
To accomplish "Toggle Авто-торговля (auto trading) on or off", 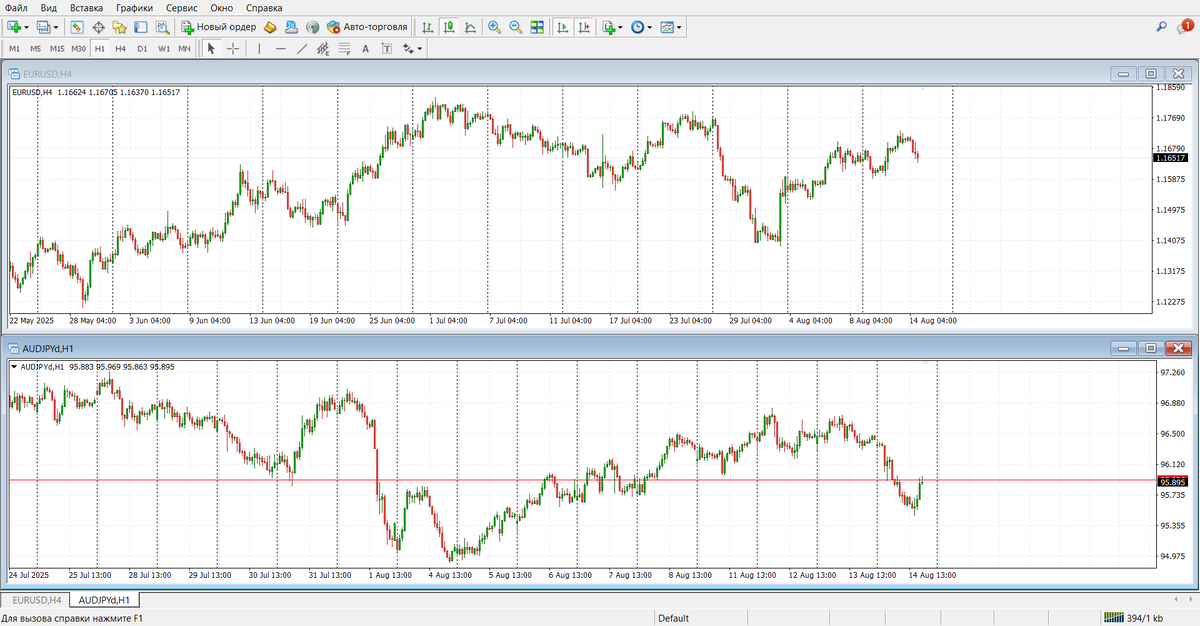I will click(366, 27).
